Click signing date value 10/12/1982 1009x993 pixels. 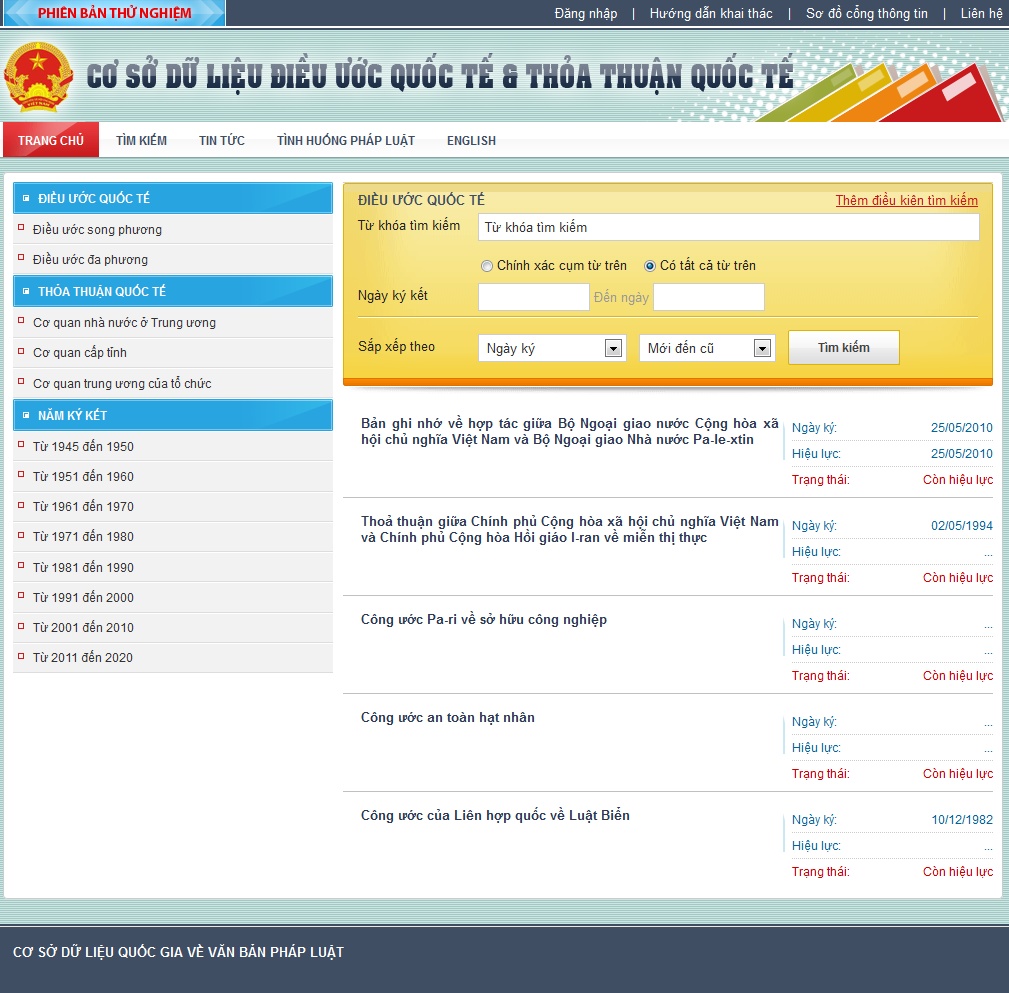point(961,820)
